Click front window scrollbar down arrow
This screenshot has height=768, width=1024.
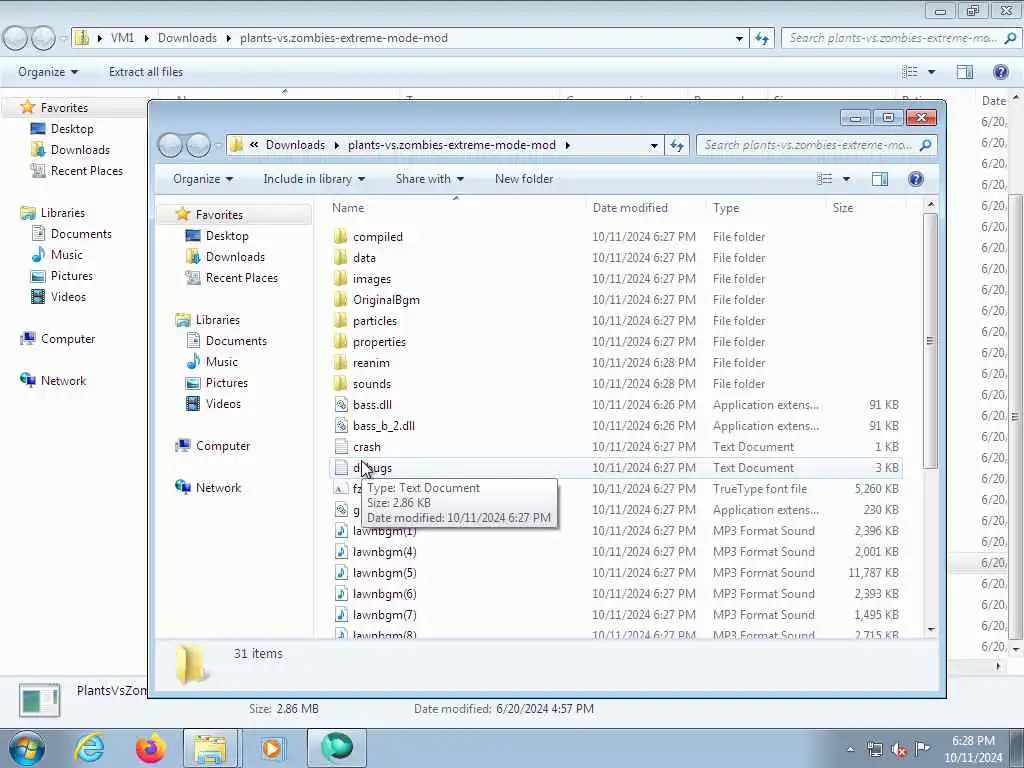click(x=931, y=630)
